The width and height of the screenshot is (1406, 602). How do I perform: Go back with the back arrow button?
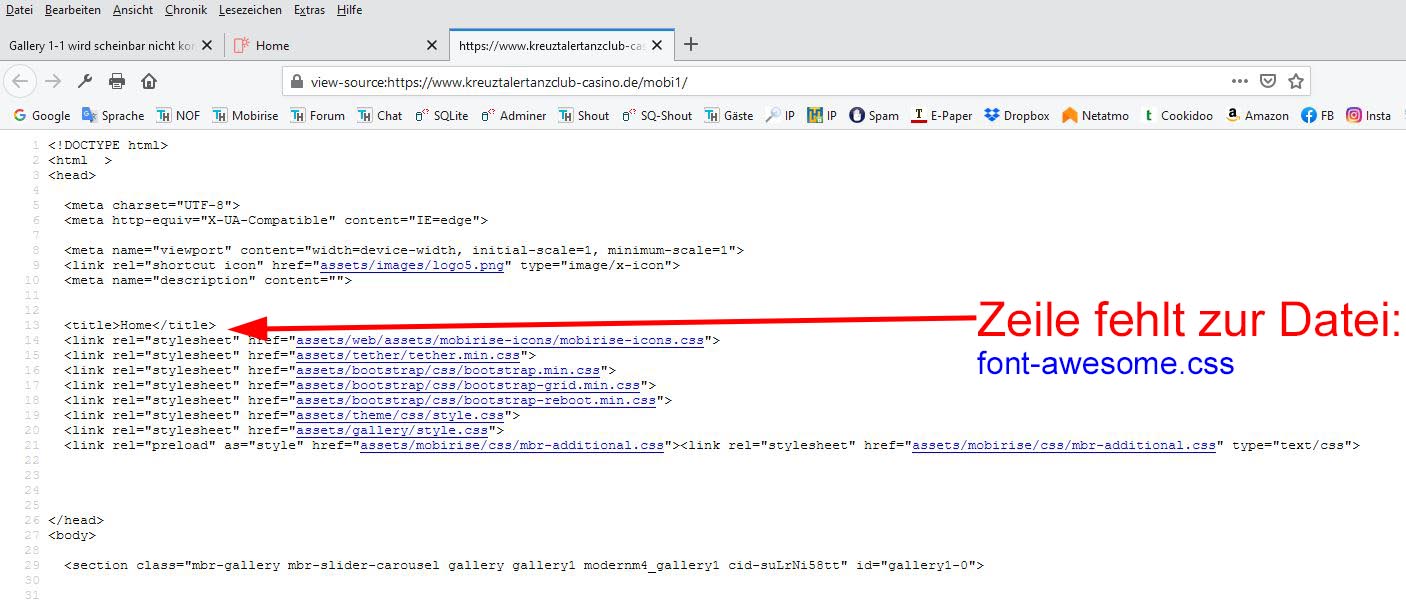click(x=22, y=81)
